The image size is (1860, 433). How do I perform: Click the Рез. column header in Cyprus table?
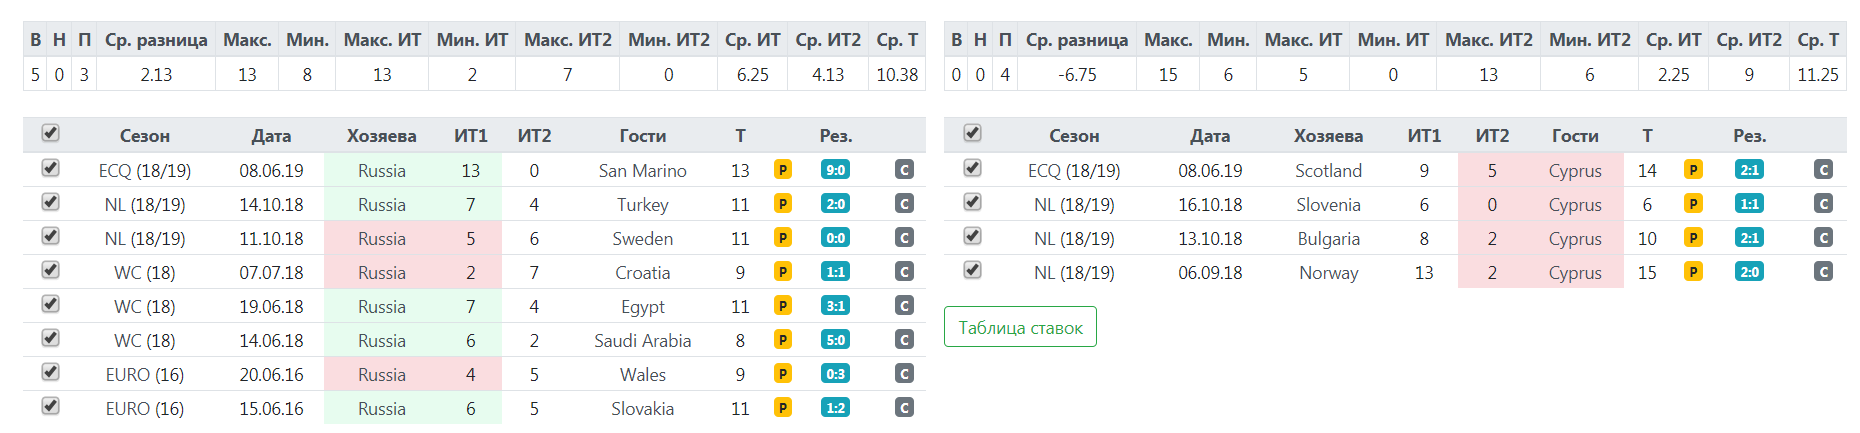click(x=1749, y=136)
